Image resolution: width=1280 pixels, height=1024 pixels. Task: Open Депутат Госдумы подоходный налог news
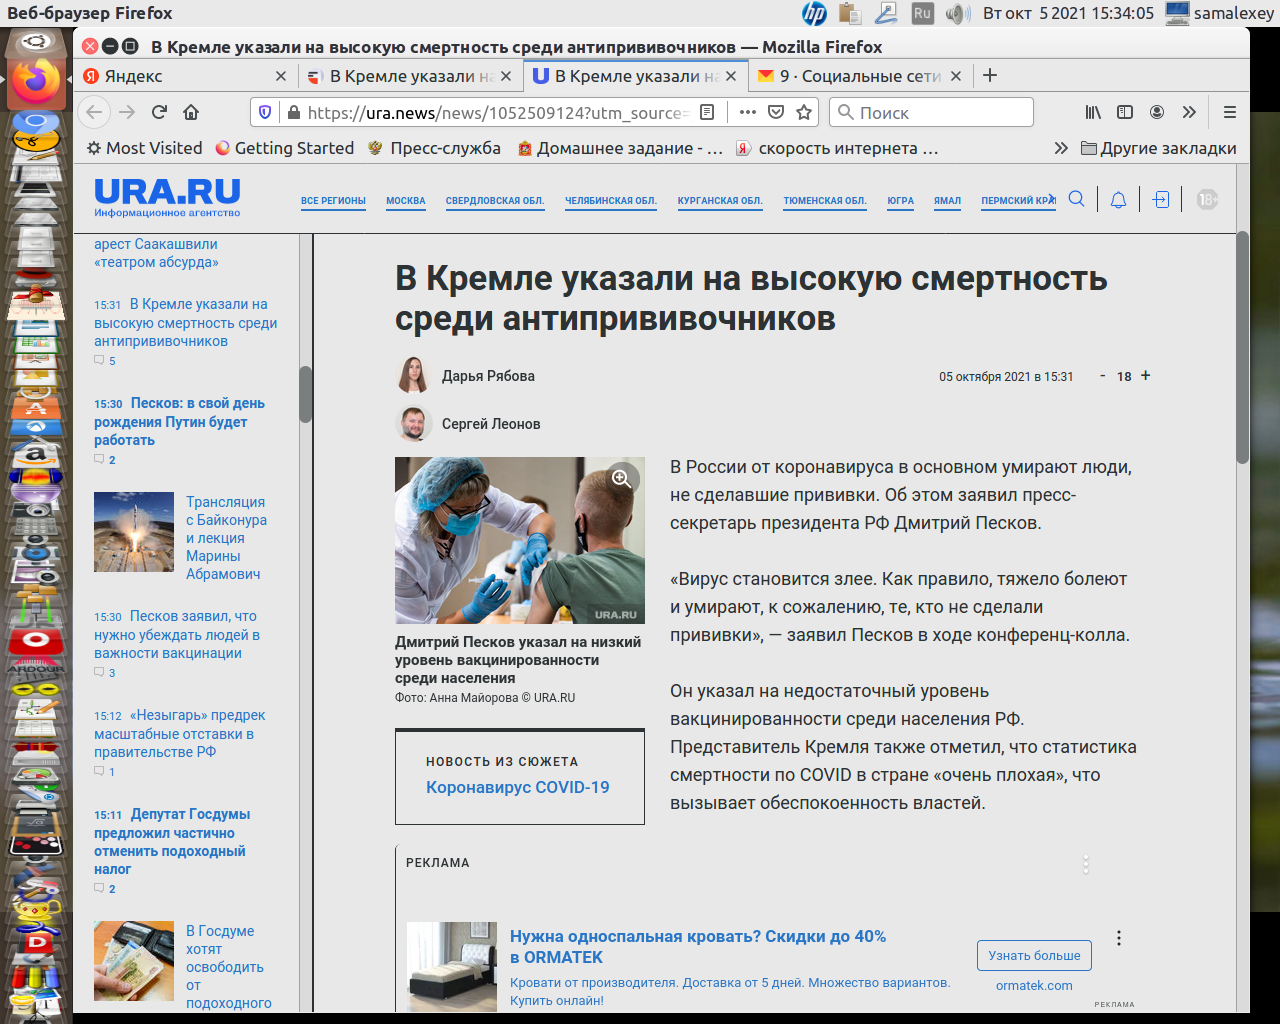171,842
